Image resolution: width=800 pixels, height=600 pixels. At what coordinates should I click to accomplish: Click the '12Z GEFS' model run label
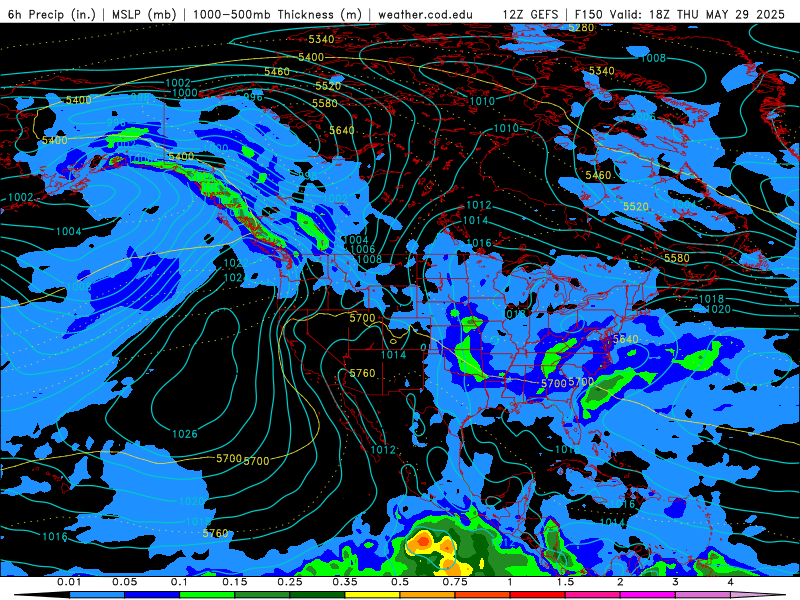(x=531, y=14)
